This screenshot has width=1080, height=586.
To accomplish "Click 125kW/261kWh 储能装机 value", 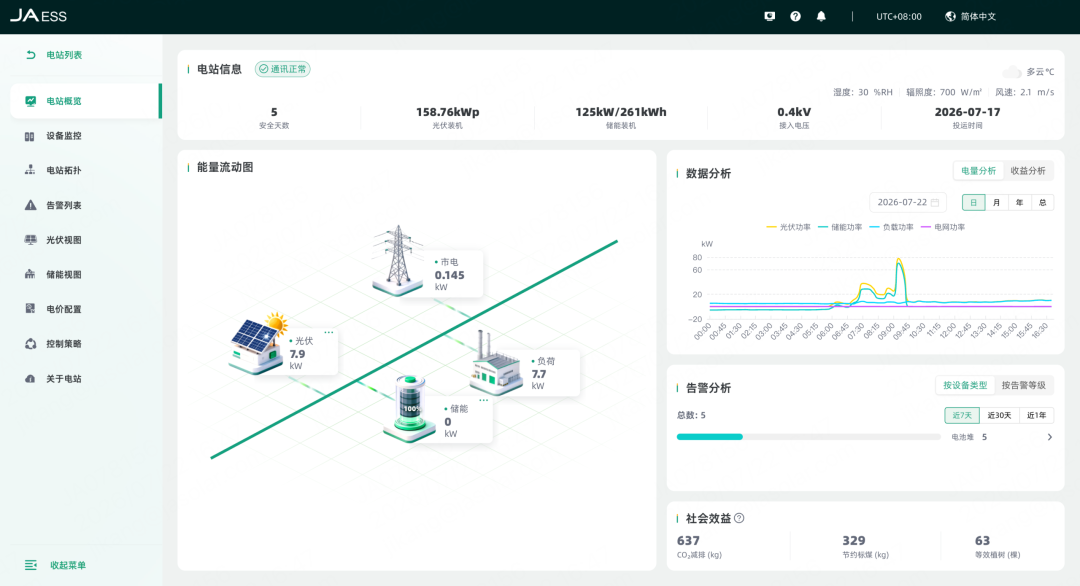I will coord(621,112).
